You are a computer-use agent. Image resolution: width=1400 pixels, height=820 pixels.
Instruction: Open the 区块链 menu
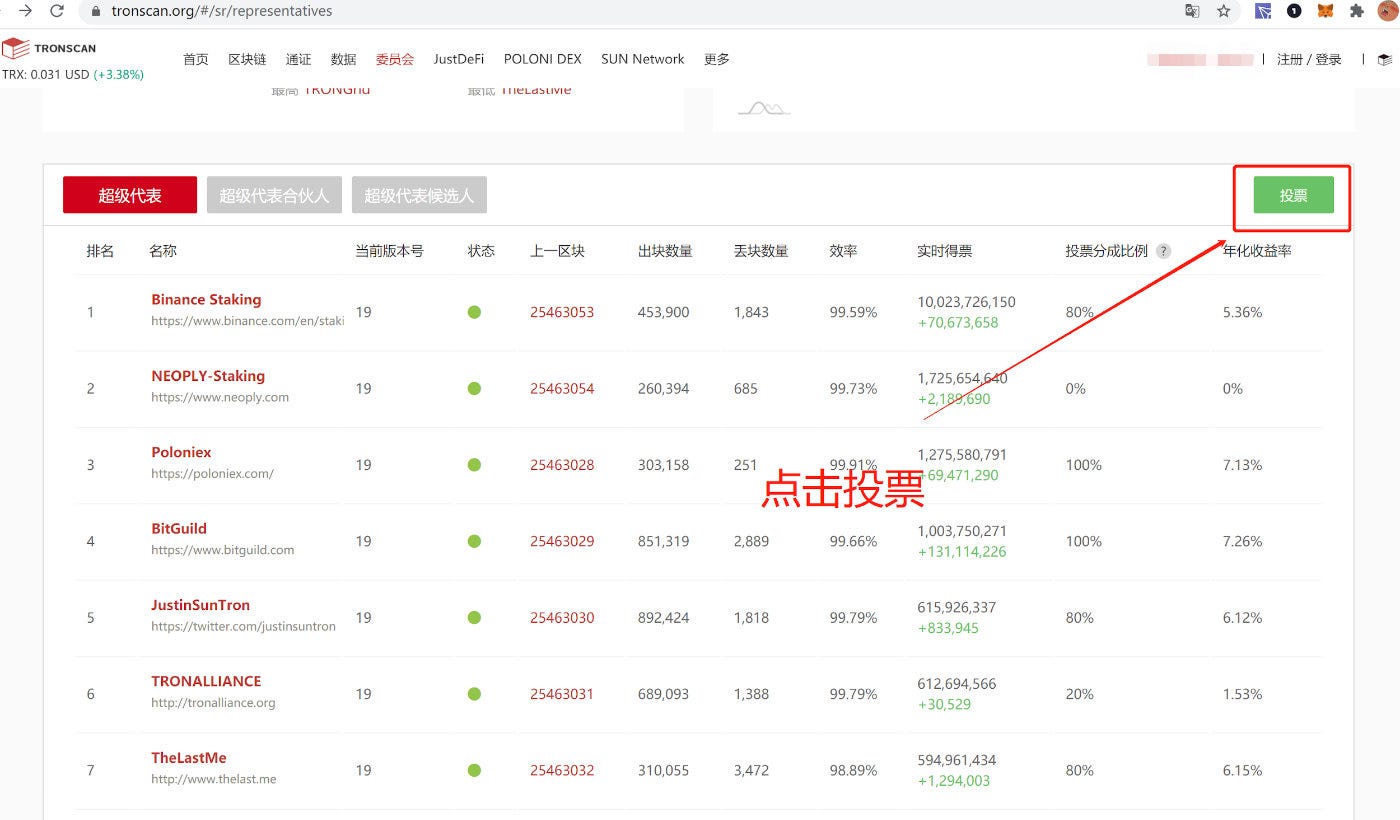click(247, 59)
